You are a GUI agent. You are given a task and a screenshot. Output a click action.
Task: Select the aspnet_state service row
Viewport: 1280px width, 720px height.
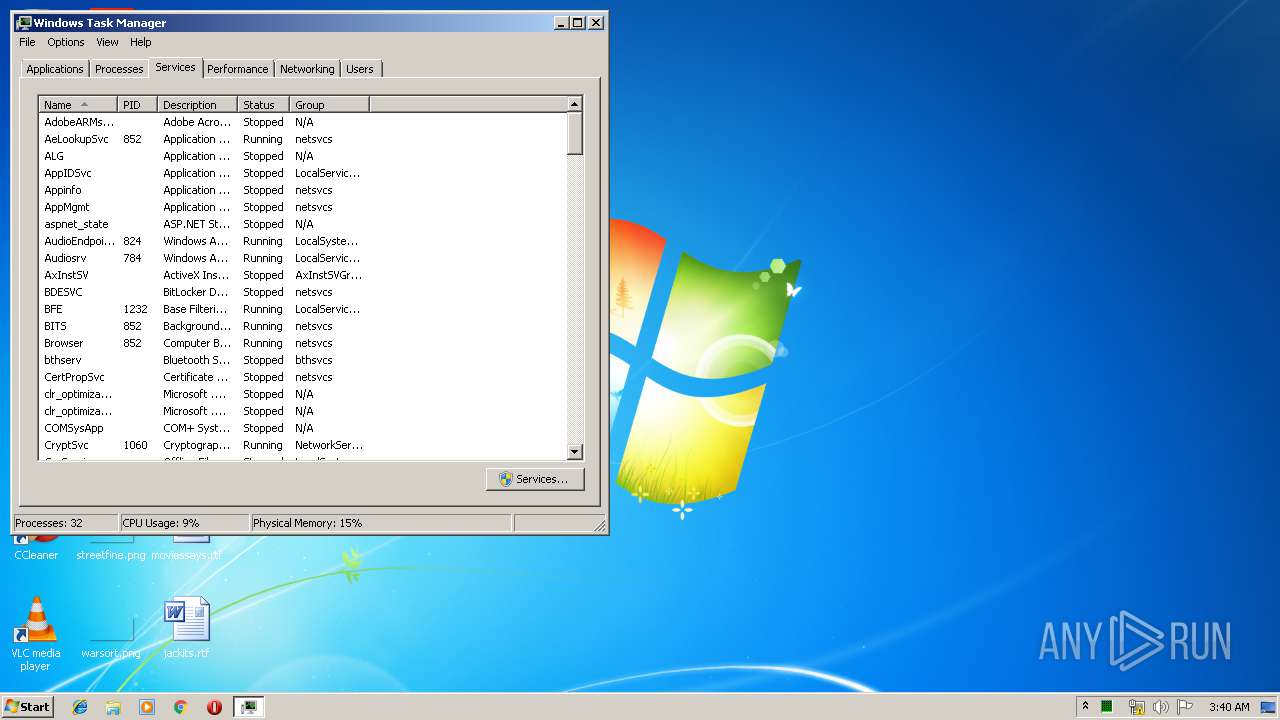click(x=302, y=224)
